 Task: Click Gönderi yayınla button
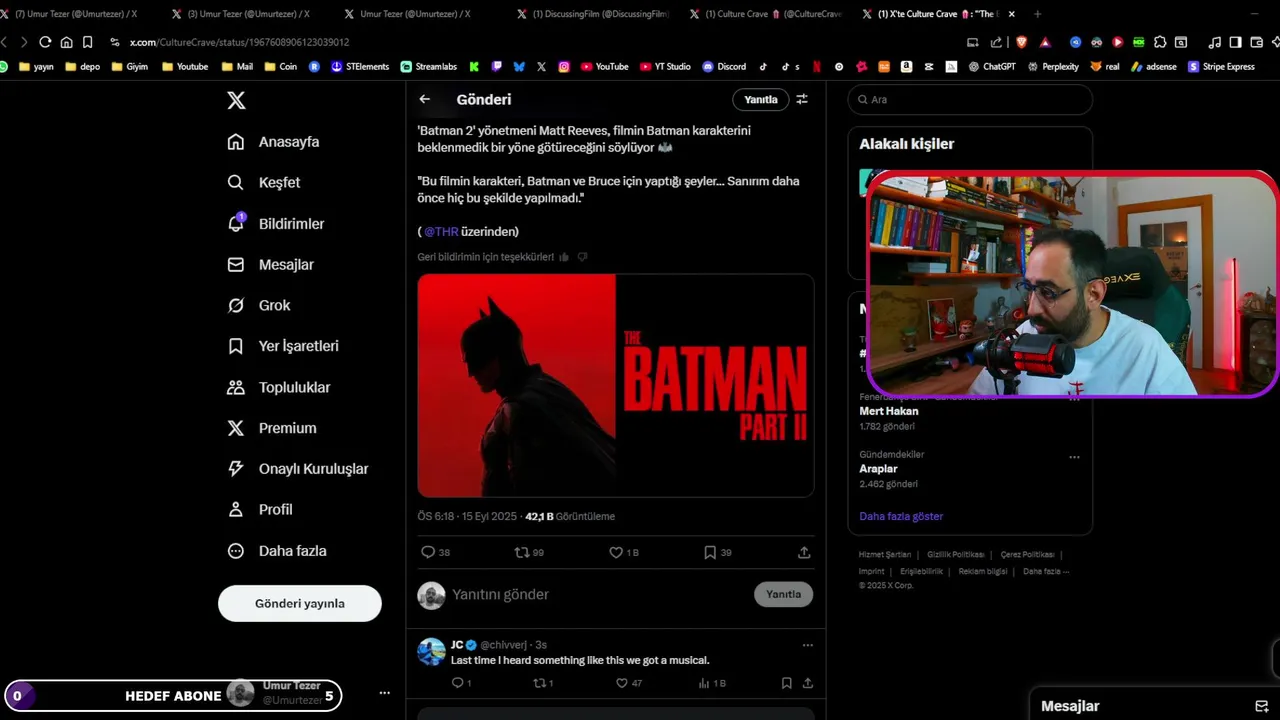[x=300, y=604]
